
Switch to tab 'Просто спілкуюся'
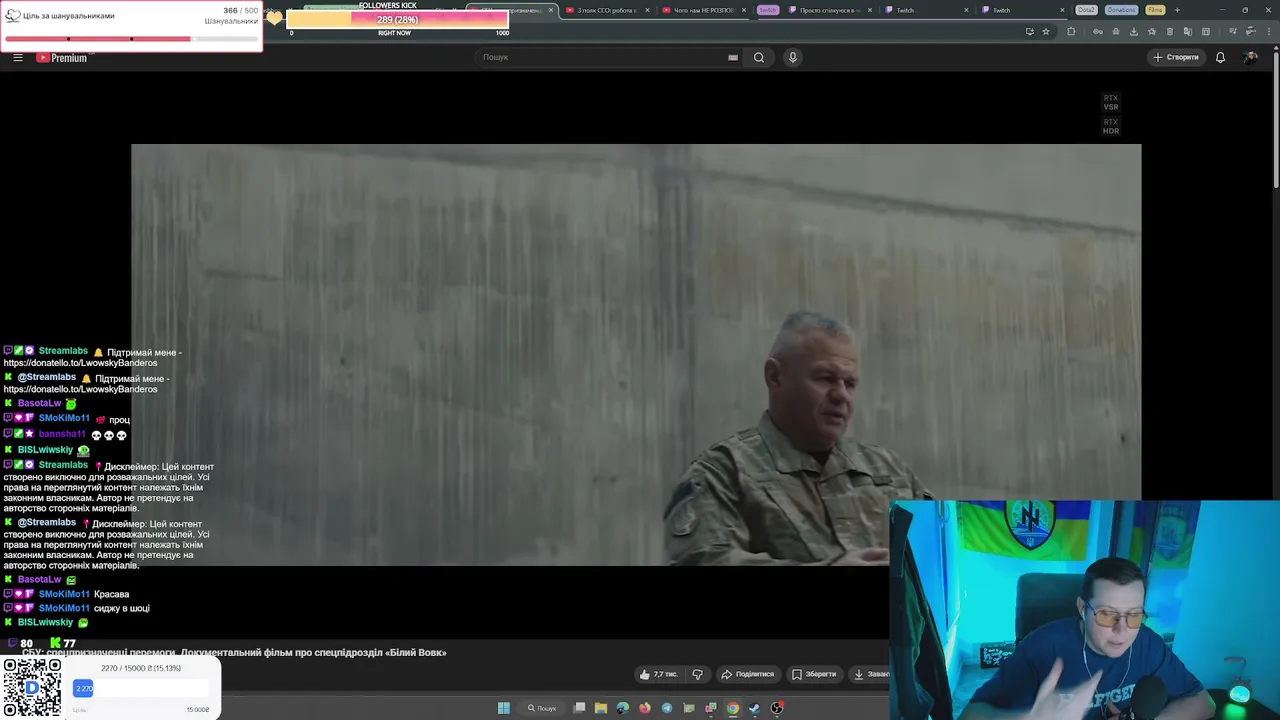click(x=828, y=10)
